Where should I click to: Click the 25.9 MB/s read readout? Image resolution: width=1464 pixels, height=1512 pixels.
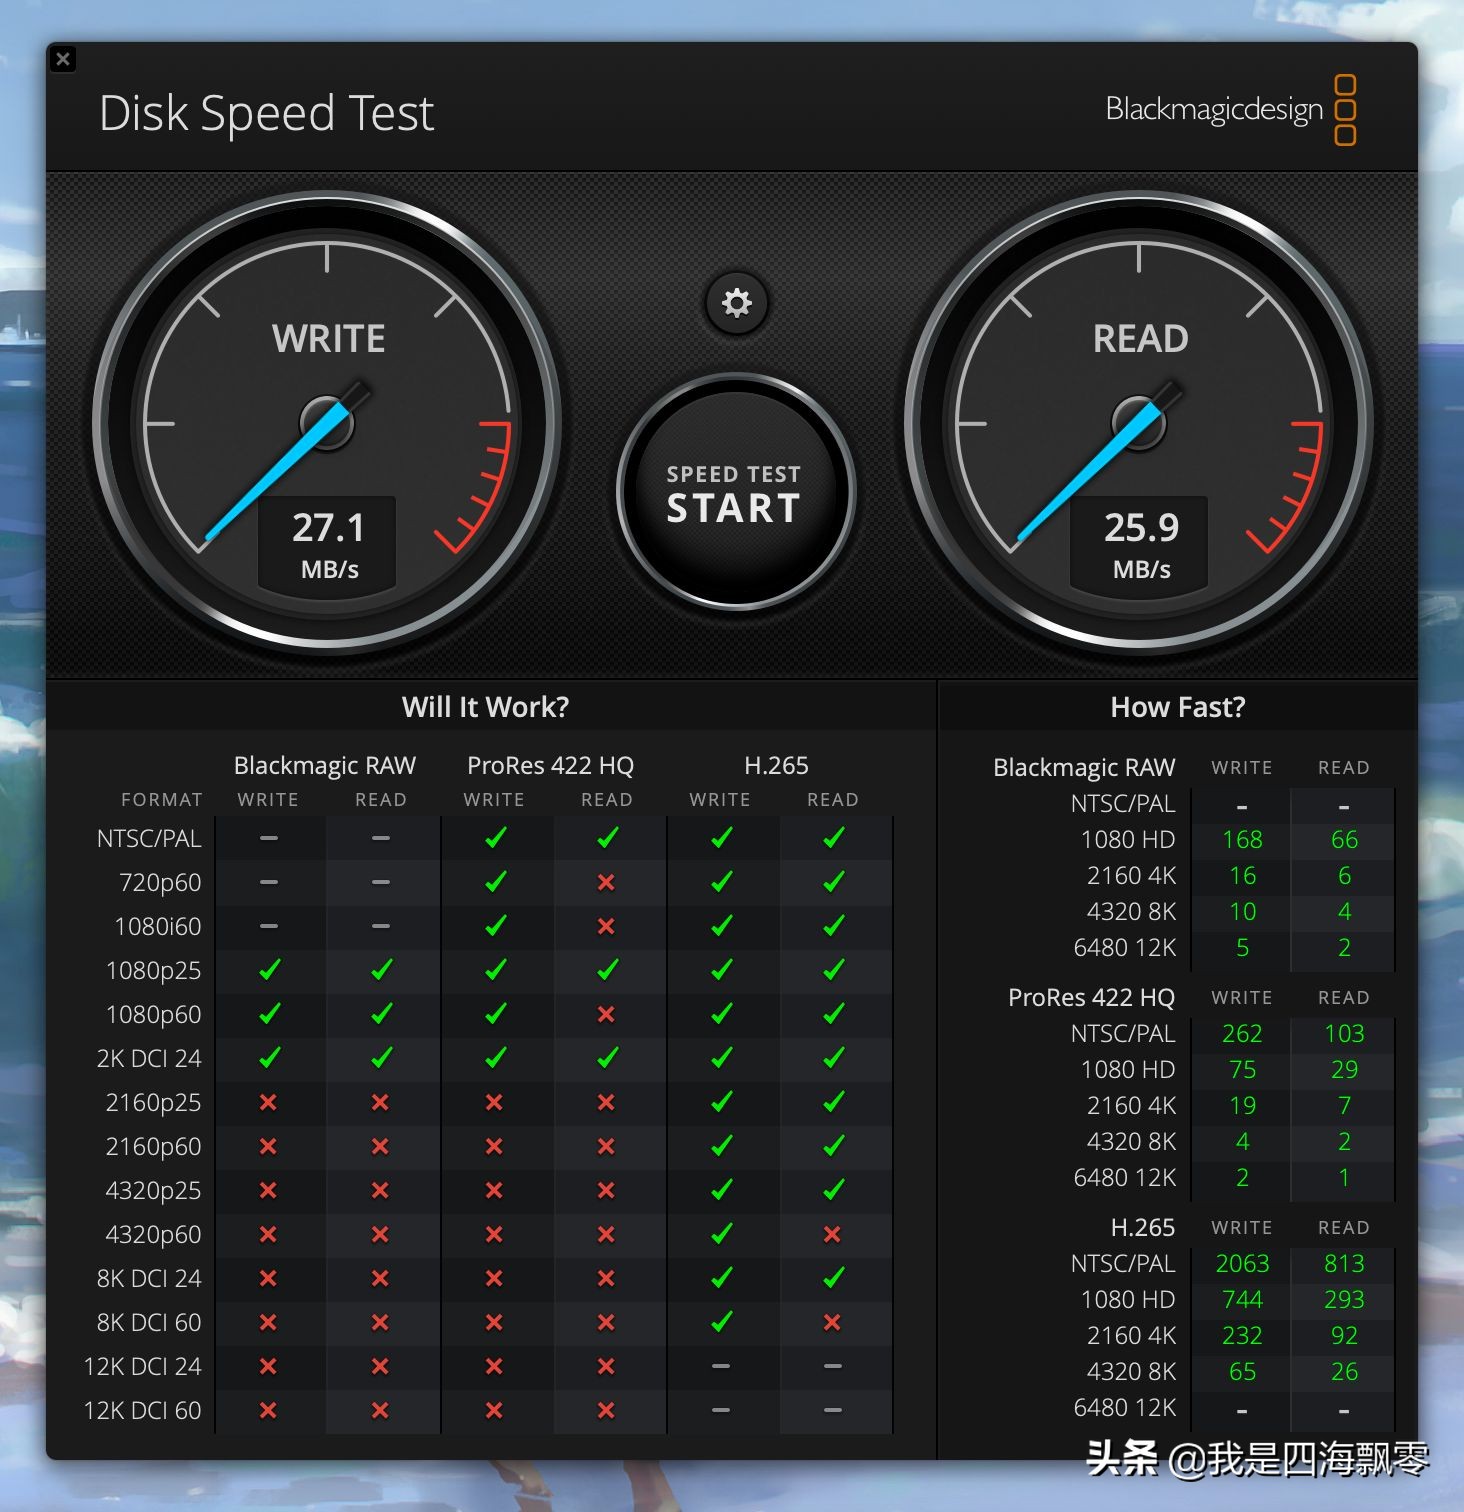tap(1140, 543)
